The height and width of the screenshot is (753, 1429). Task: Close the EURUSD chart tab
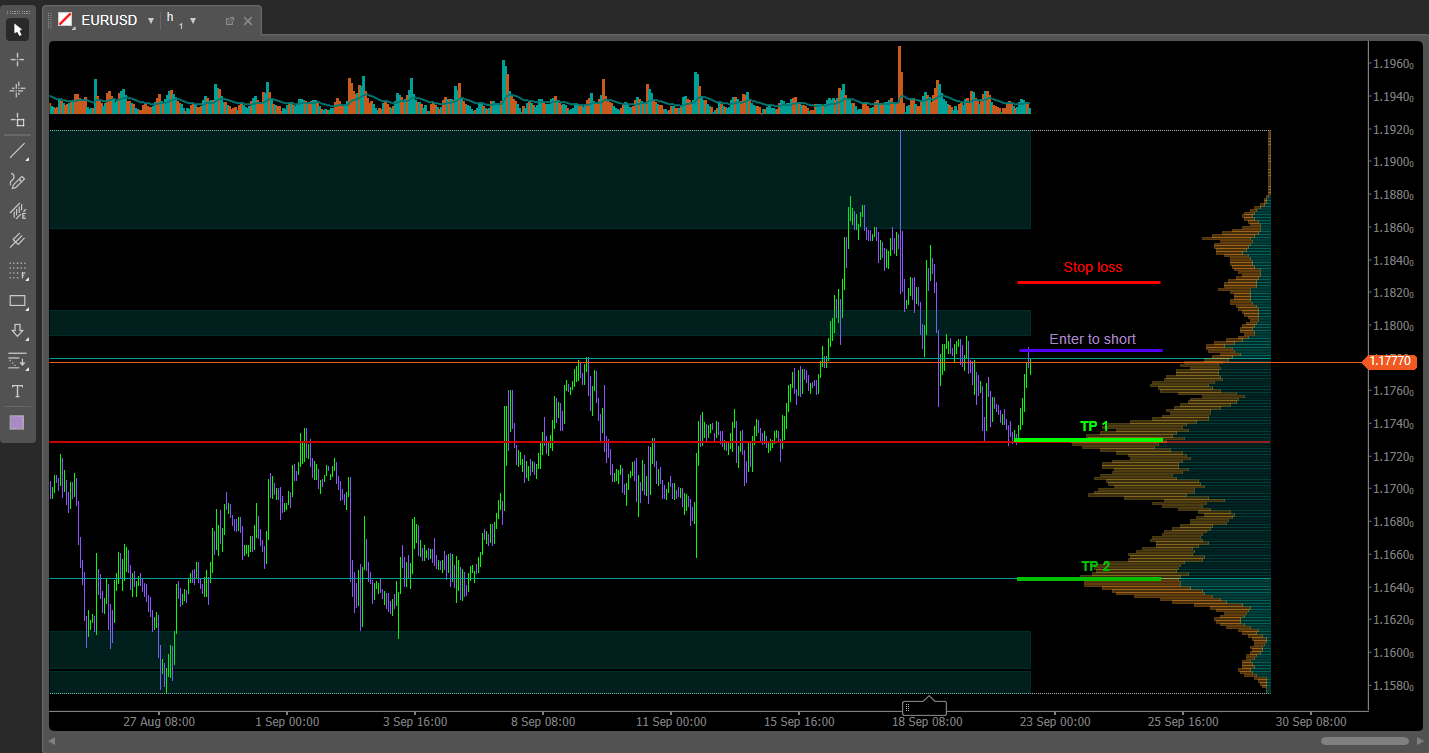(x=248, y=20)
